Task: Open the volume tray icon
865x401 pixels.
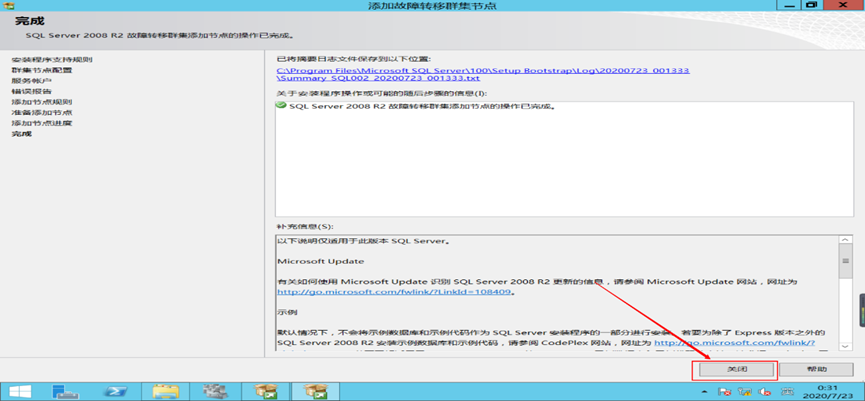Action: coord(765,392)
